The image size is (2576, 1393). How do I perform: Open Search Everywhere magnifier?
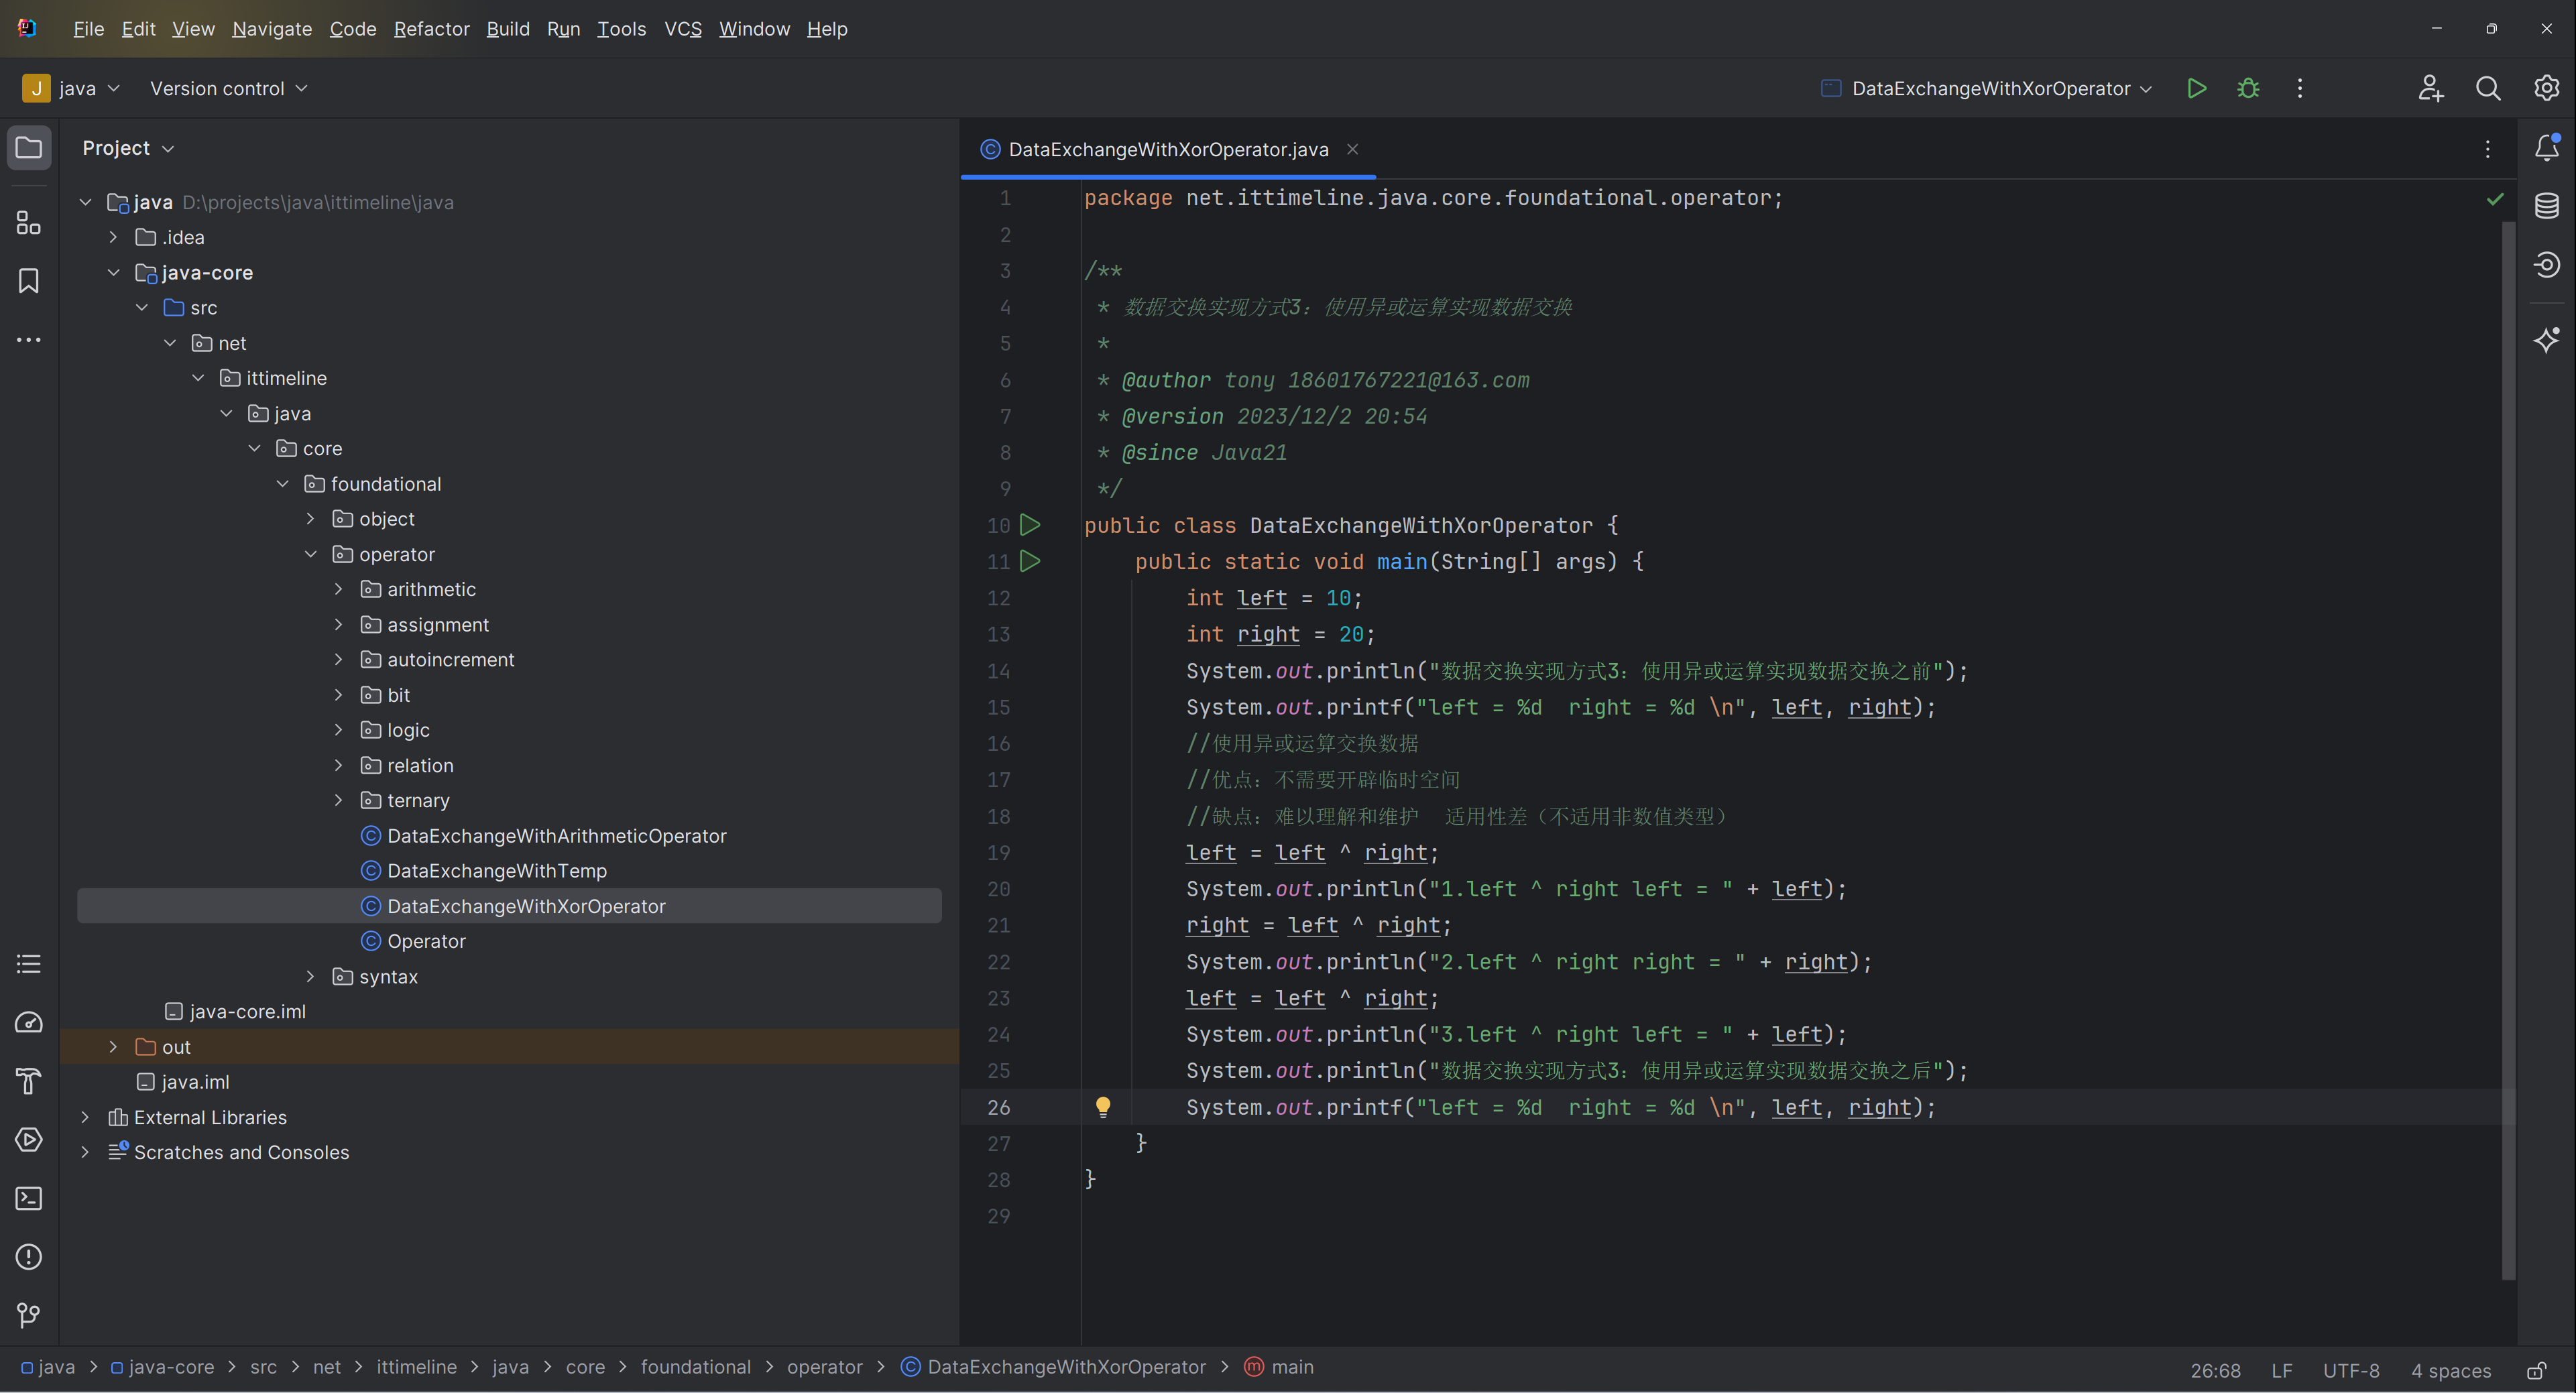(2488, 88)
